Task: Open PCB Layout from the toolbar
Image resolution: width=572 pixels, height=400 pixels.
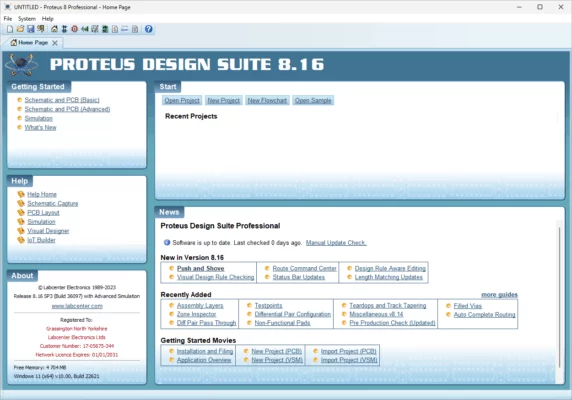Action: point(74,29)
